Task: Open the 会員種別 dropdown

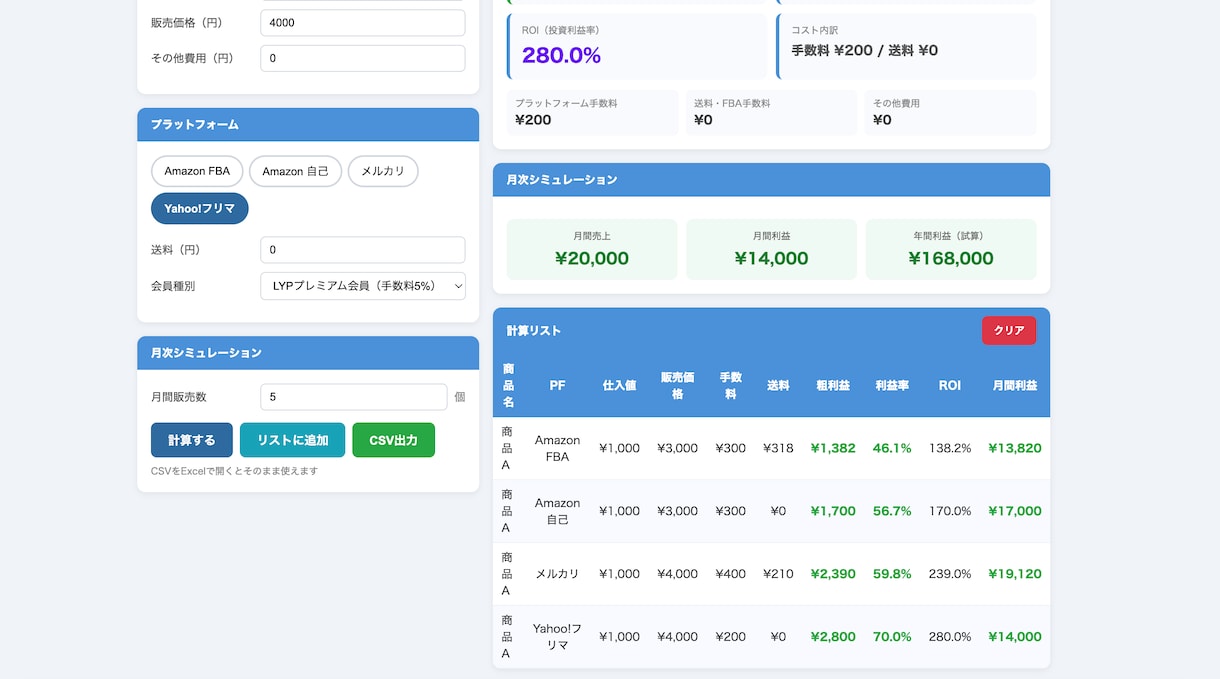Action: point(363,286)
